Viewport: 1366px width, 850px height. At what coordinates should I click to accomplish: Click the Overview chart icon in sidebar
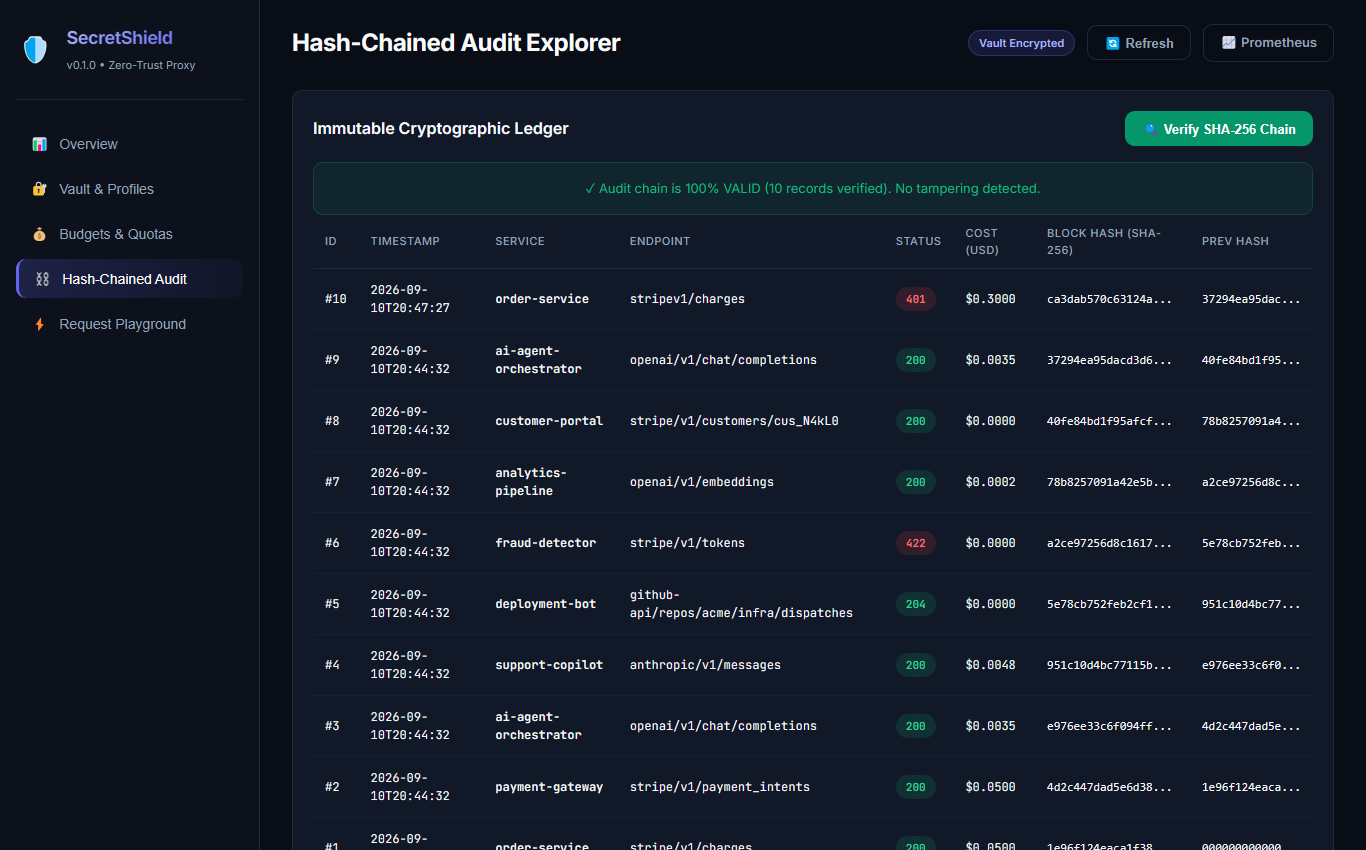coord(39,144)
